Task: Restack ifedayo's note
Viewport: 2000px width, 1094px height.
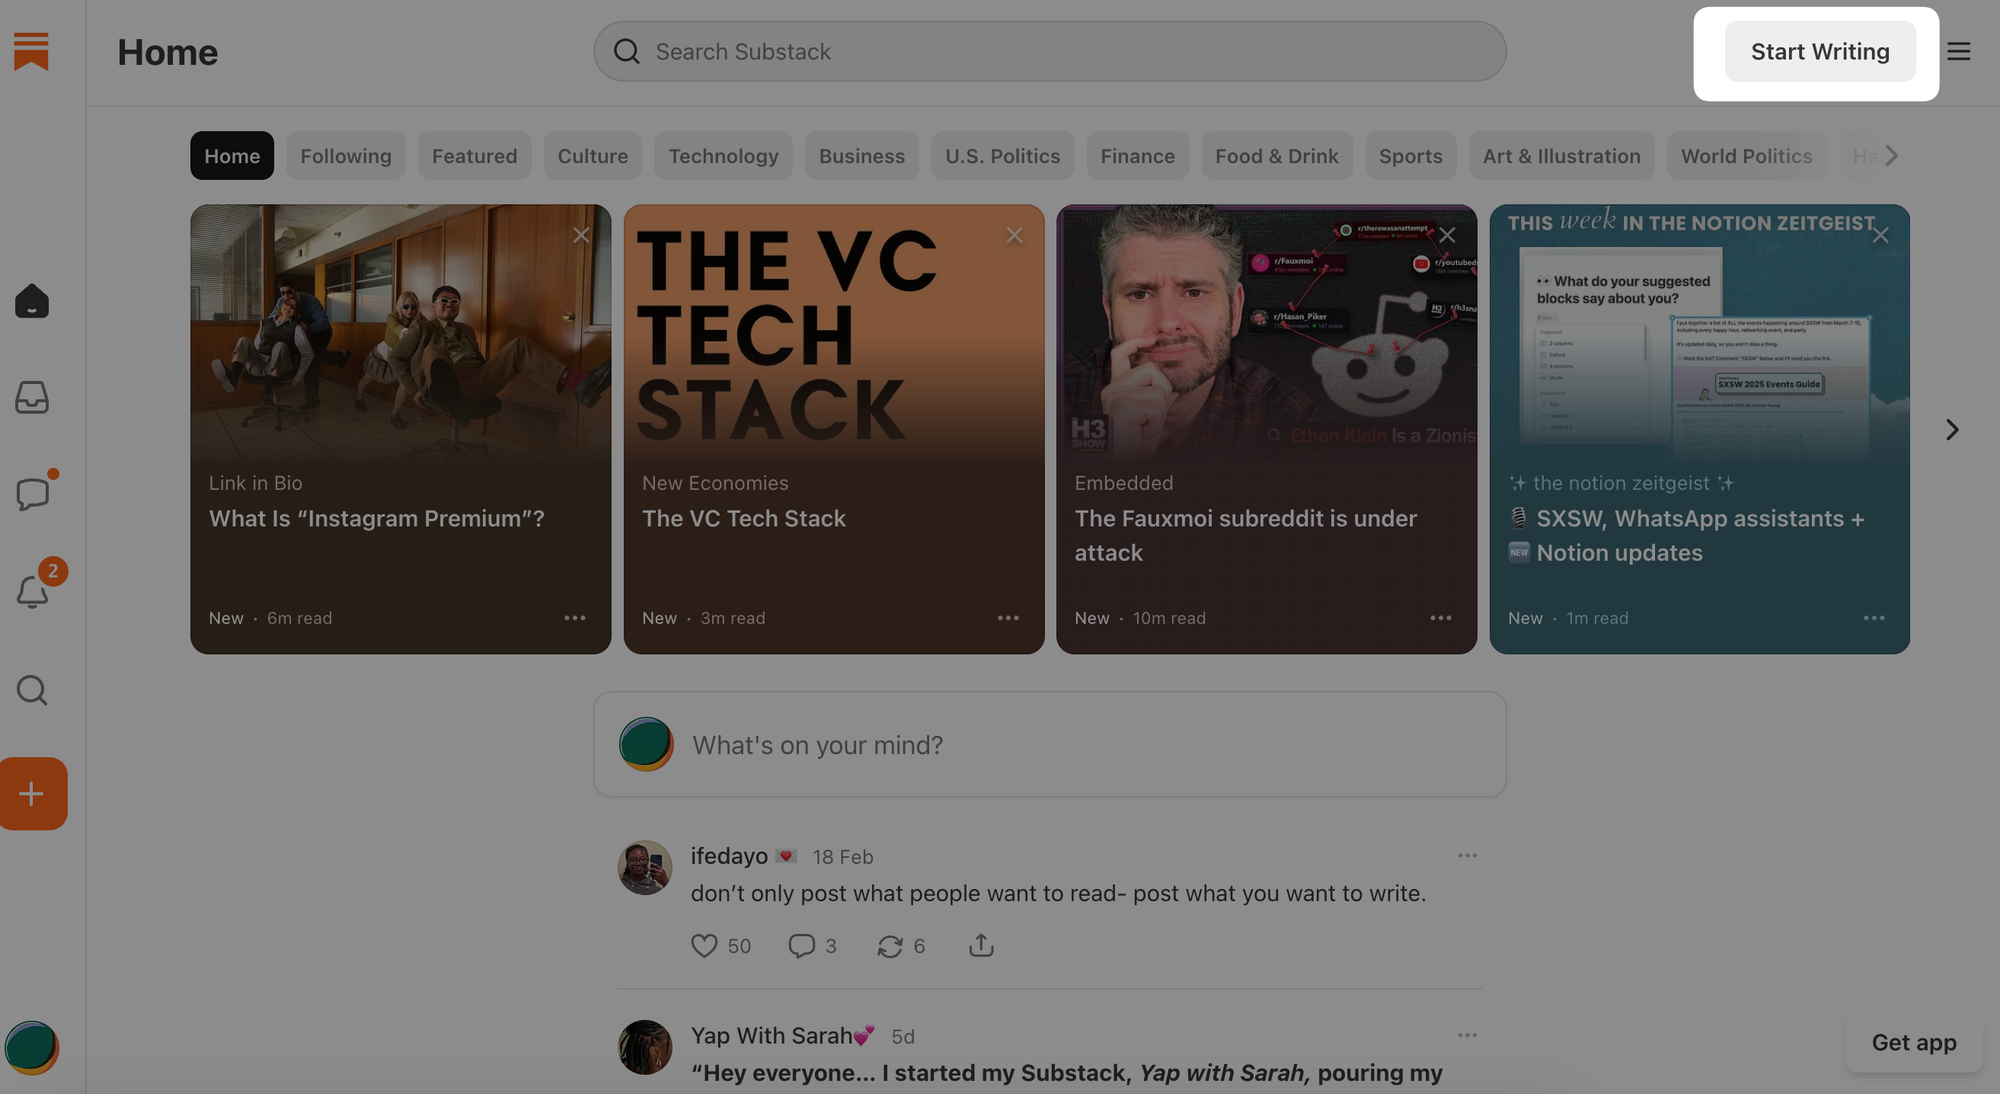Action: point(889,945)
